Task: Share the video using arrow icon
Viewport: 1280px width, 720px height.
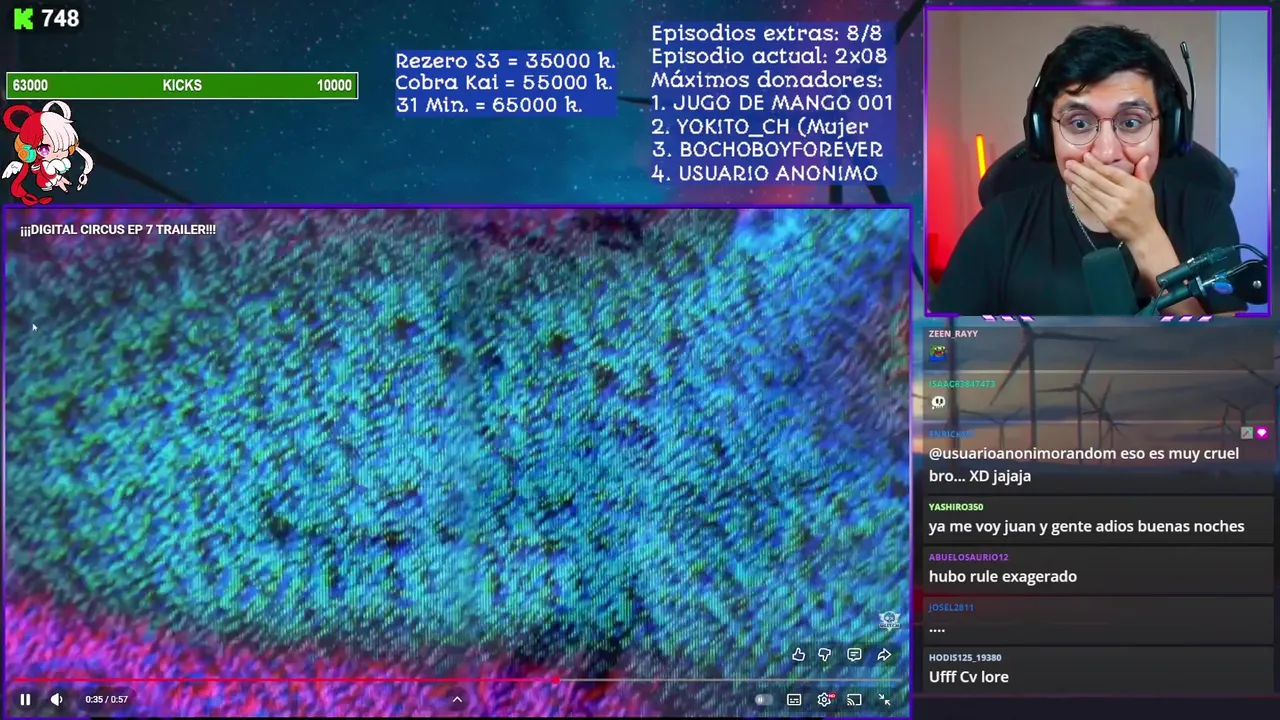Action: (884, 655)
